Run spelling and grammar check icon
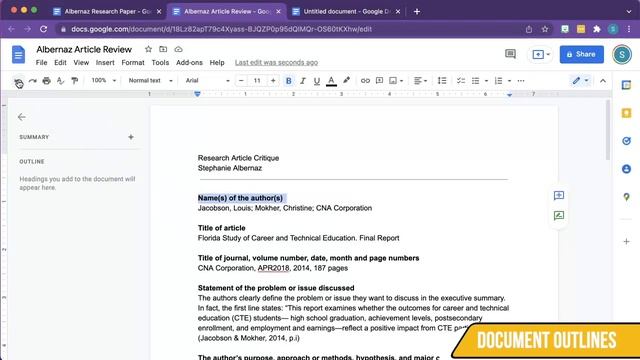 [60, 81]
